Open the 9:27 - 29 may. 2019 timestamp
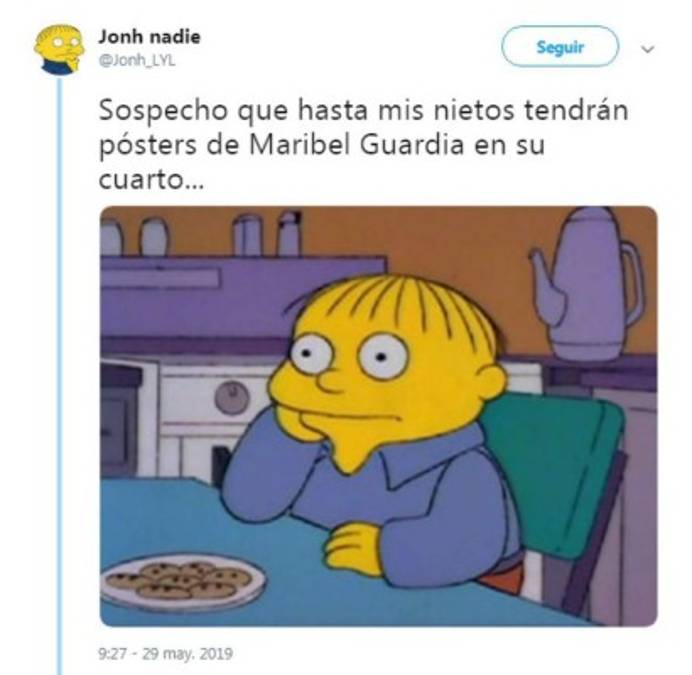The image size is (692, 675). click(165, 653)
